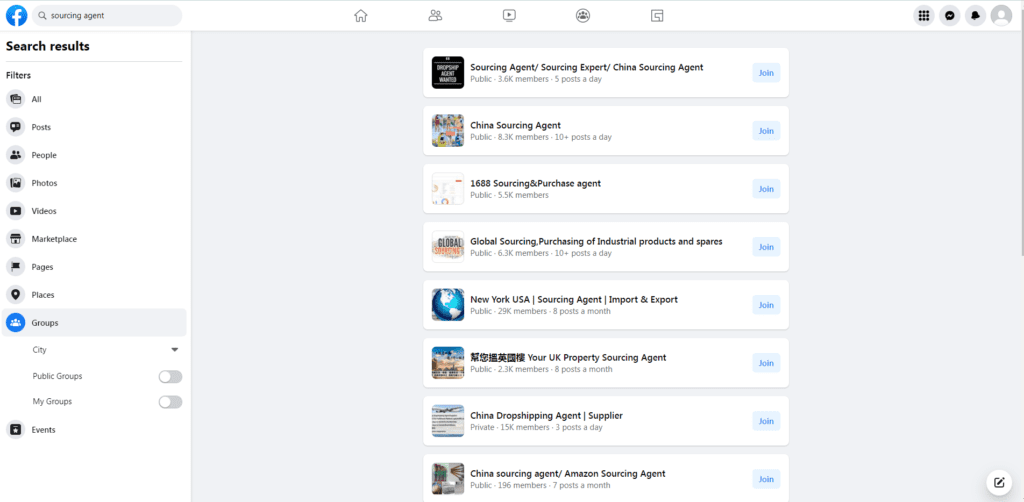
Task: Open the apps grid menu icon
Action: click(924, 16)
